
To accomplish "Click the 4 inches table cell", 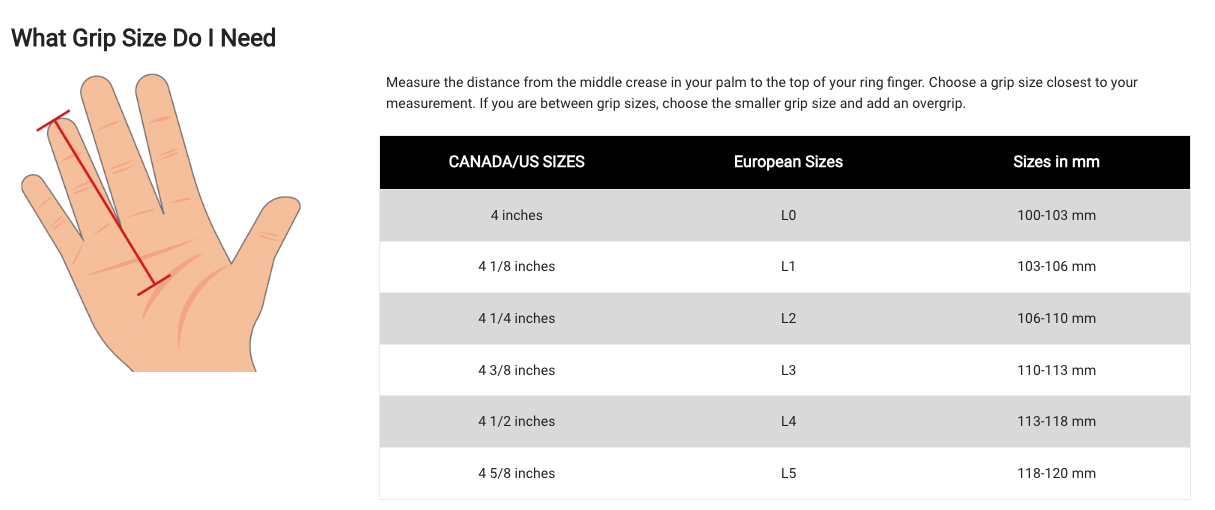I will [516, 215].
